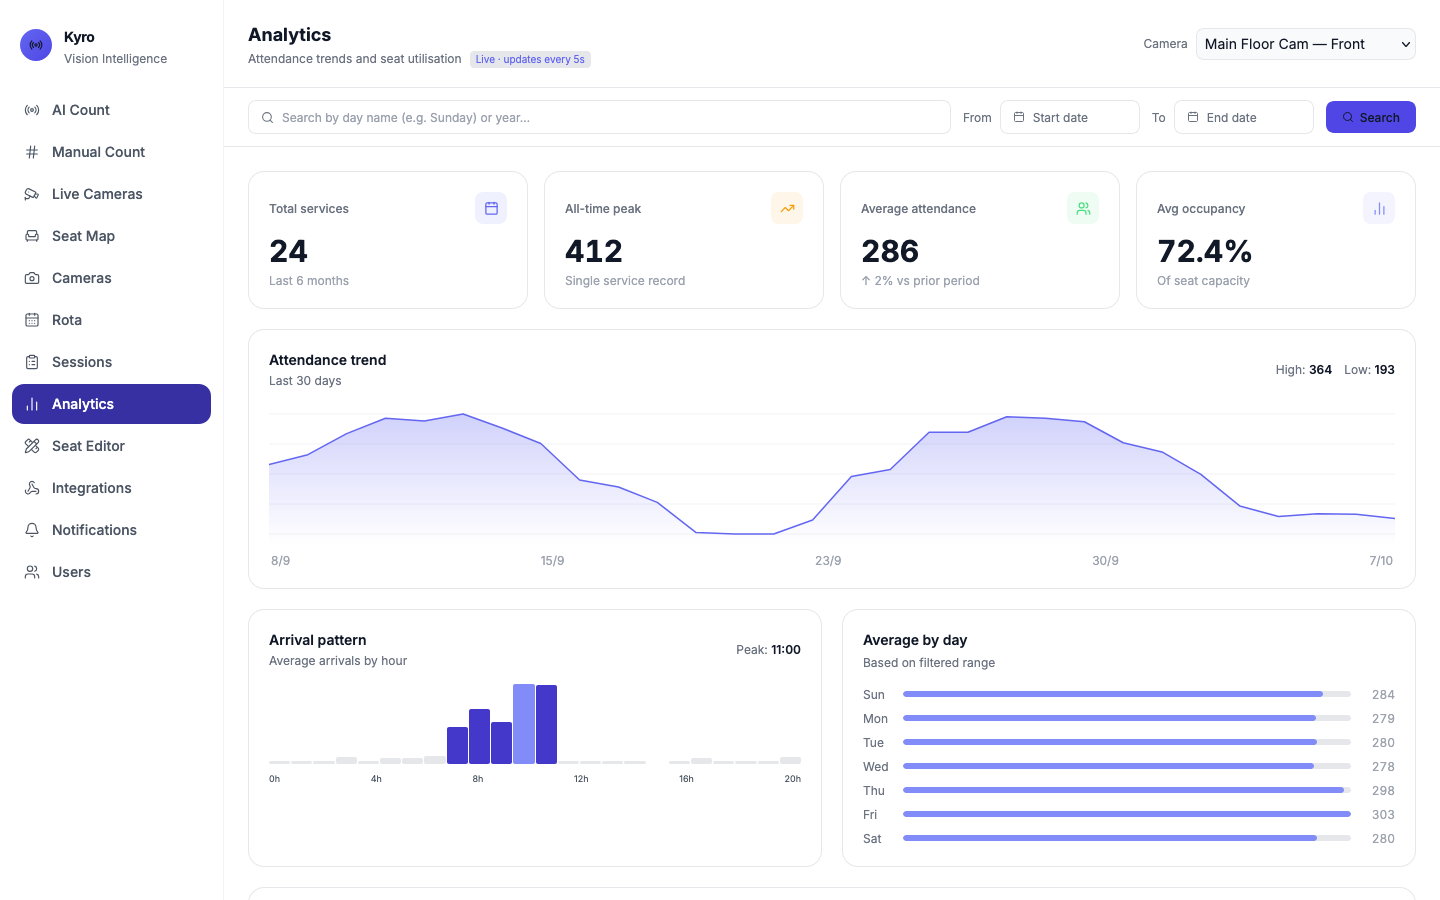Open the Rota page
Viewport: 1440px width, 900px height.
point(111,320)
